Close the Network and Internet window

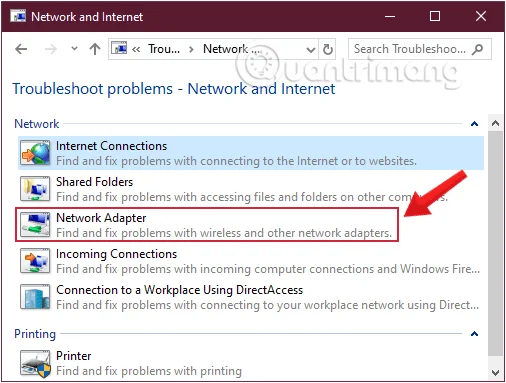point(481,16)
